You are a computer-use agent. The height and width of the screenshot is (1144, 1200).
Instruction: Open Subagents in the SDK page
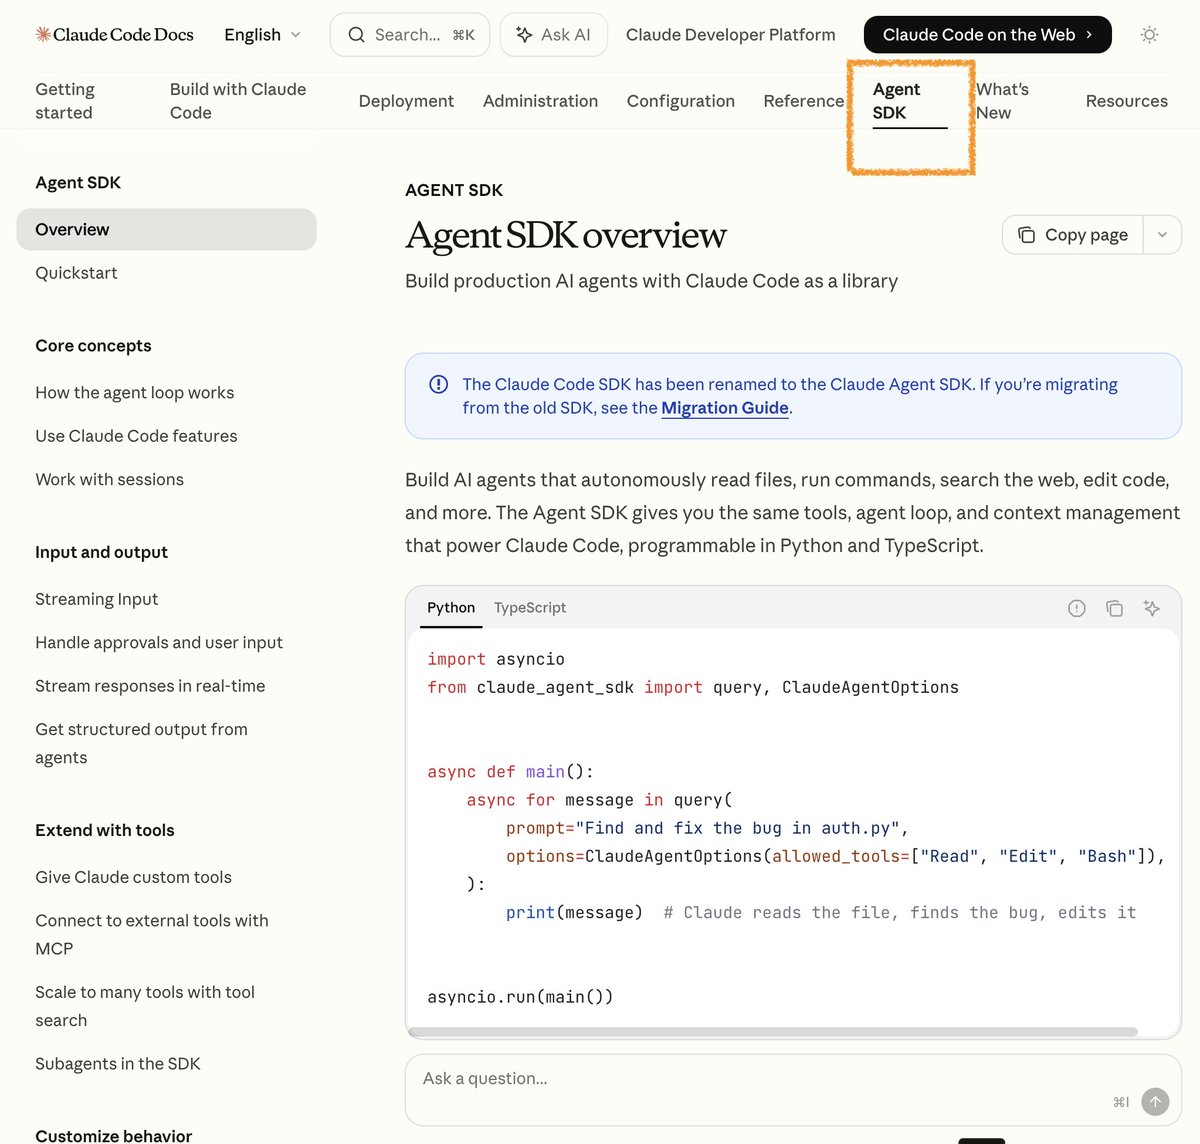point(118,1064)
